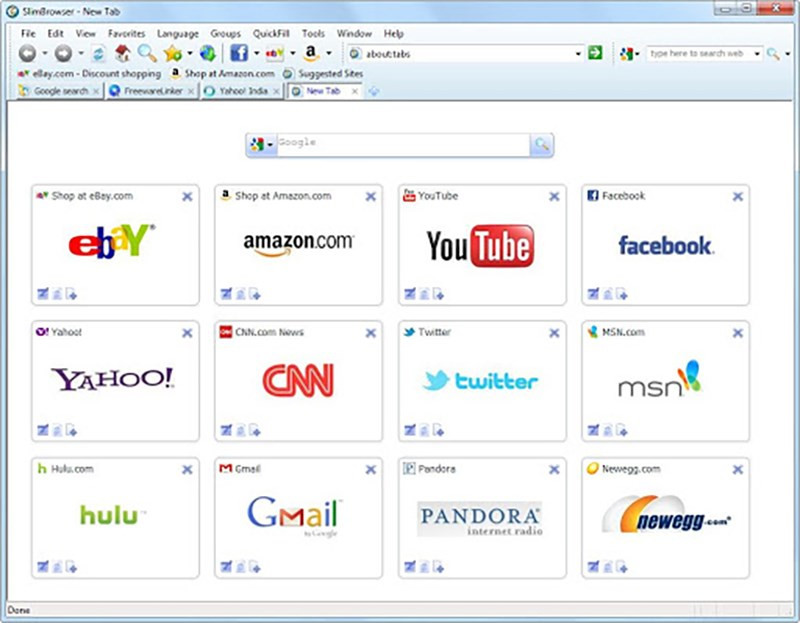Open the toolbar Search magnifier icon
The image size is (800, 623).
[x=147, y=53]
